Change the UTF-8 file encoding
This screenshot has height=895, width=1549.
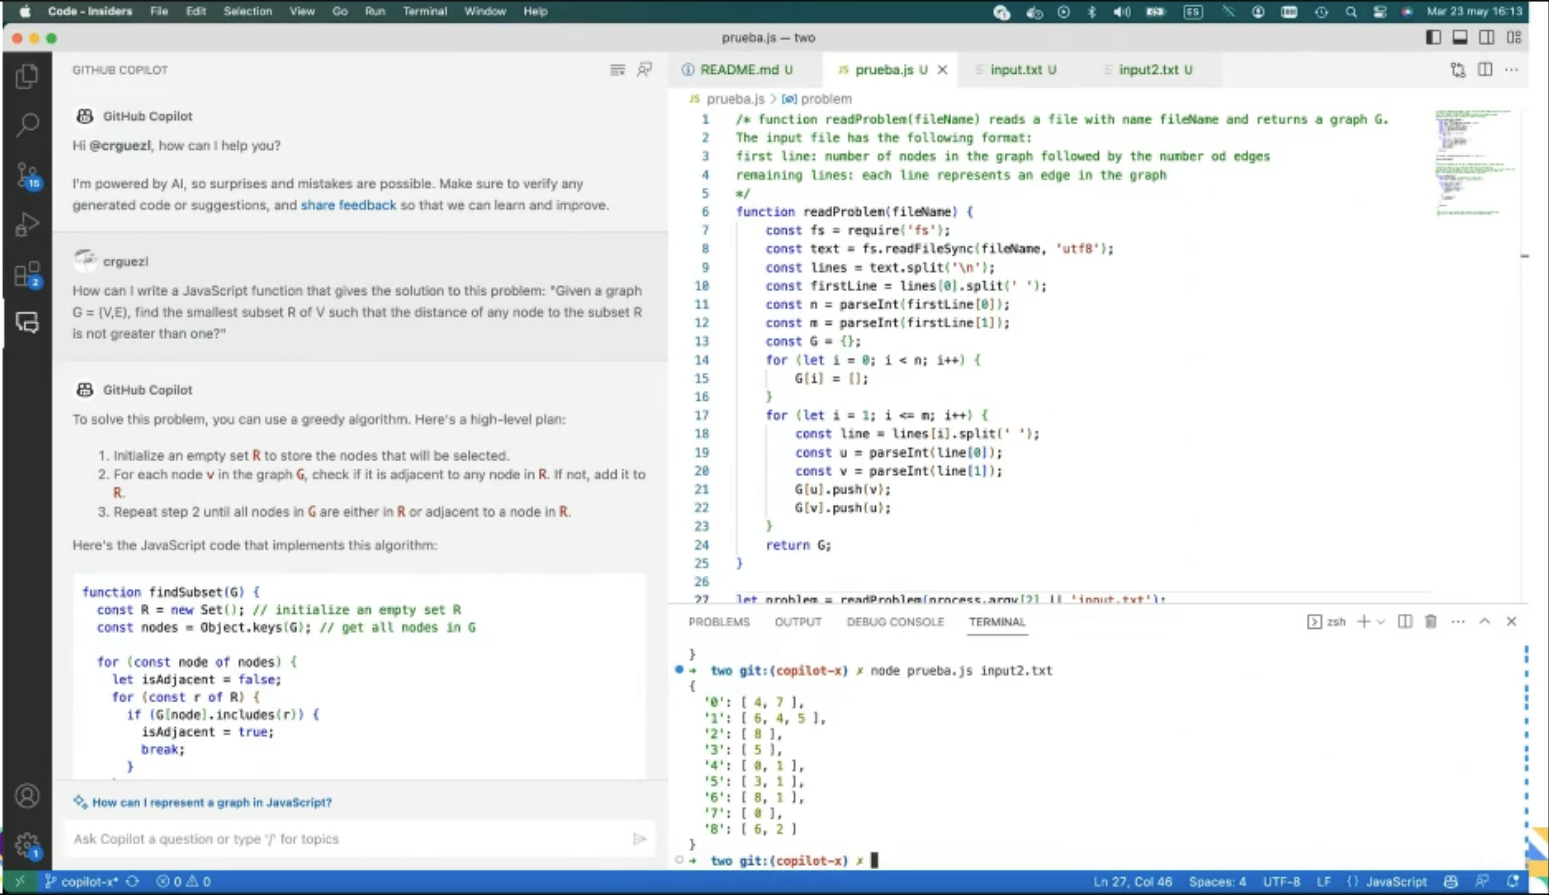pyautogui.click(x=1282, y=882)
